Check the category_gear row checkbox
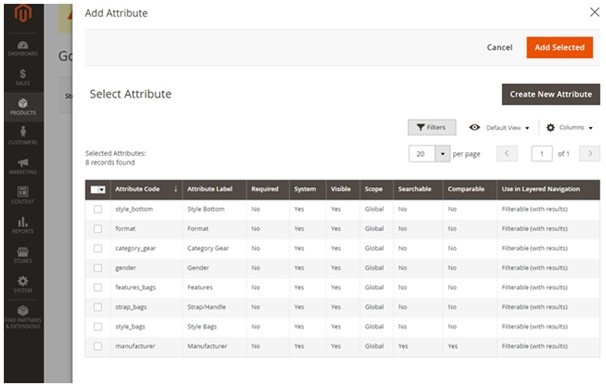 pos(98,248)
